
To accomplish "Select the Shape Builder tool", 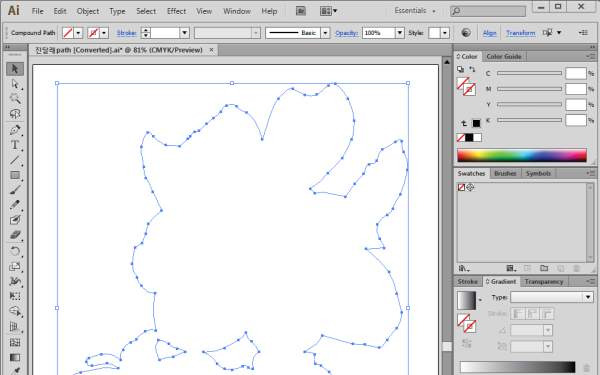I will click(15, 311).
